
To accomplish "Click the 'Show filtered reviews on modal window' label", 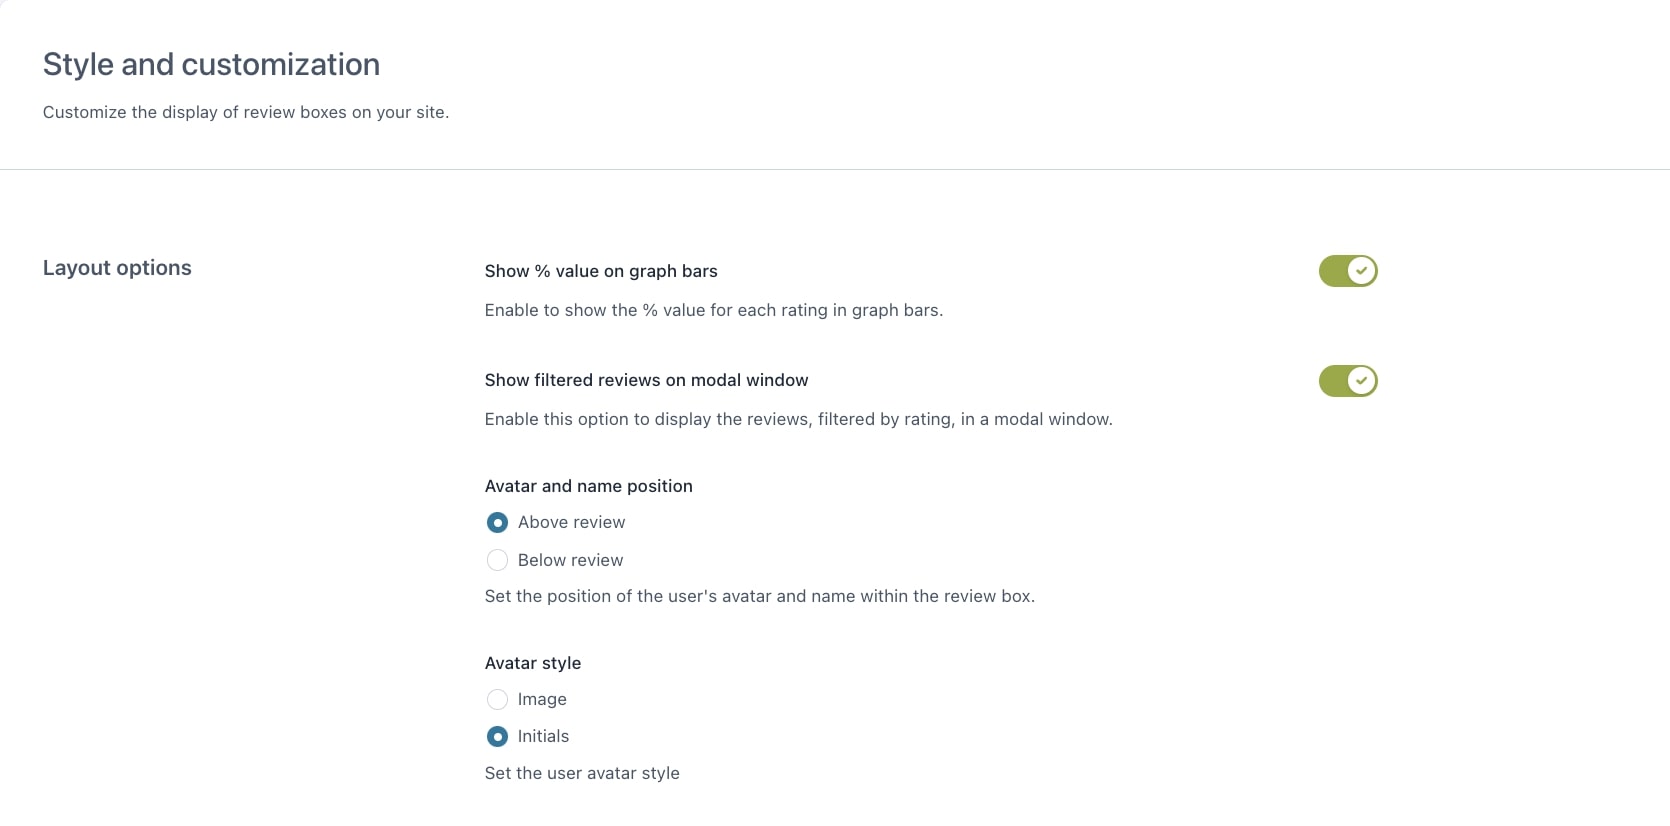I will 646,380.
